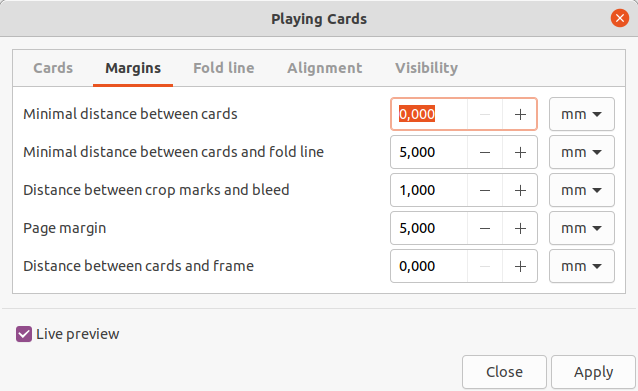The height and width of the screenshot is (391, 638).
Task: Increase distance between cards and frame
Action: pos(520,266)
